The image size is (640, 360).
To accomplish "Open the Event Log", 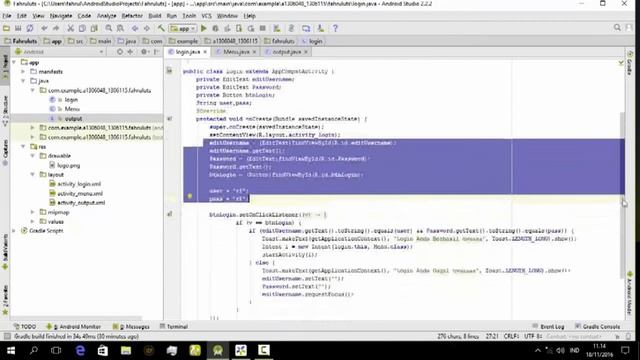I will tap(548, 327).
